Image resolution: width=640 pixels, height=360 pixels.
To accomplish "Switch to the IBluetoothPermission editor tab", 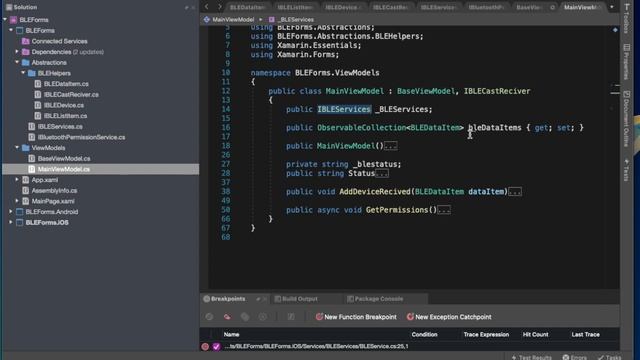I will coord(486,7).
